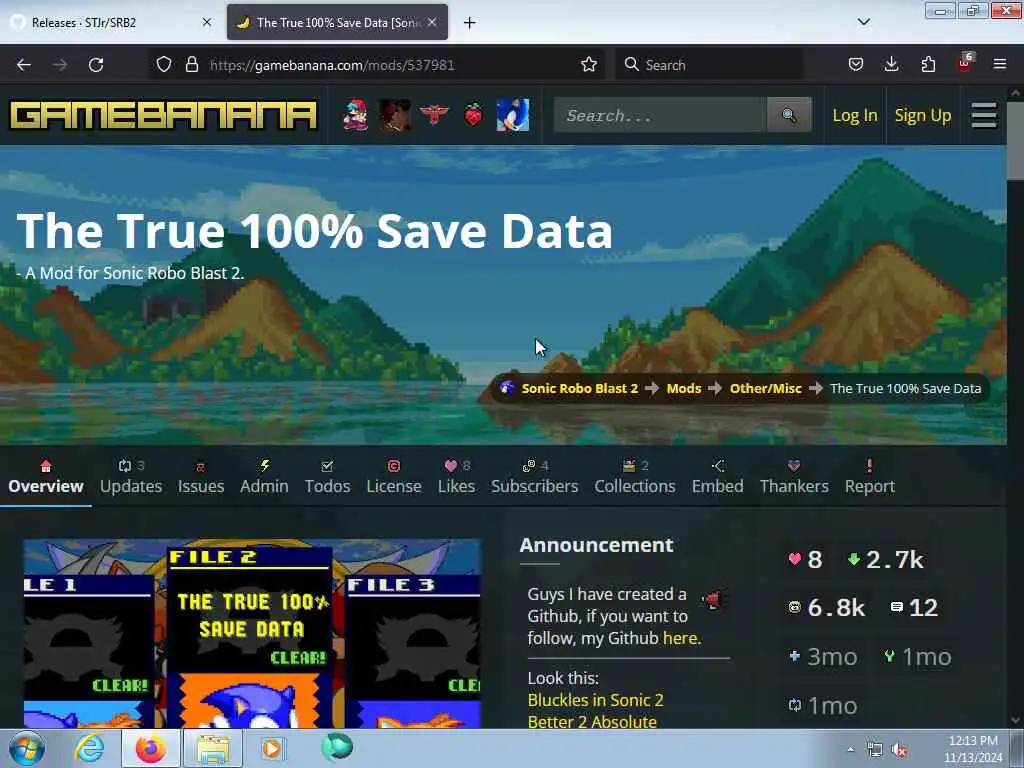Click the heart likes count icon
Viewport: 1024px width, 768px height.
point(795,560)
